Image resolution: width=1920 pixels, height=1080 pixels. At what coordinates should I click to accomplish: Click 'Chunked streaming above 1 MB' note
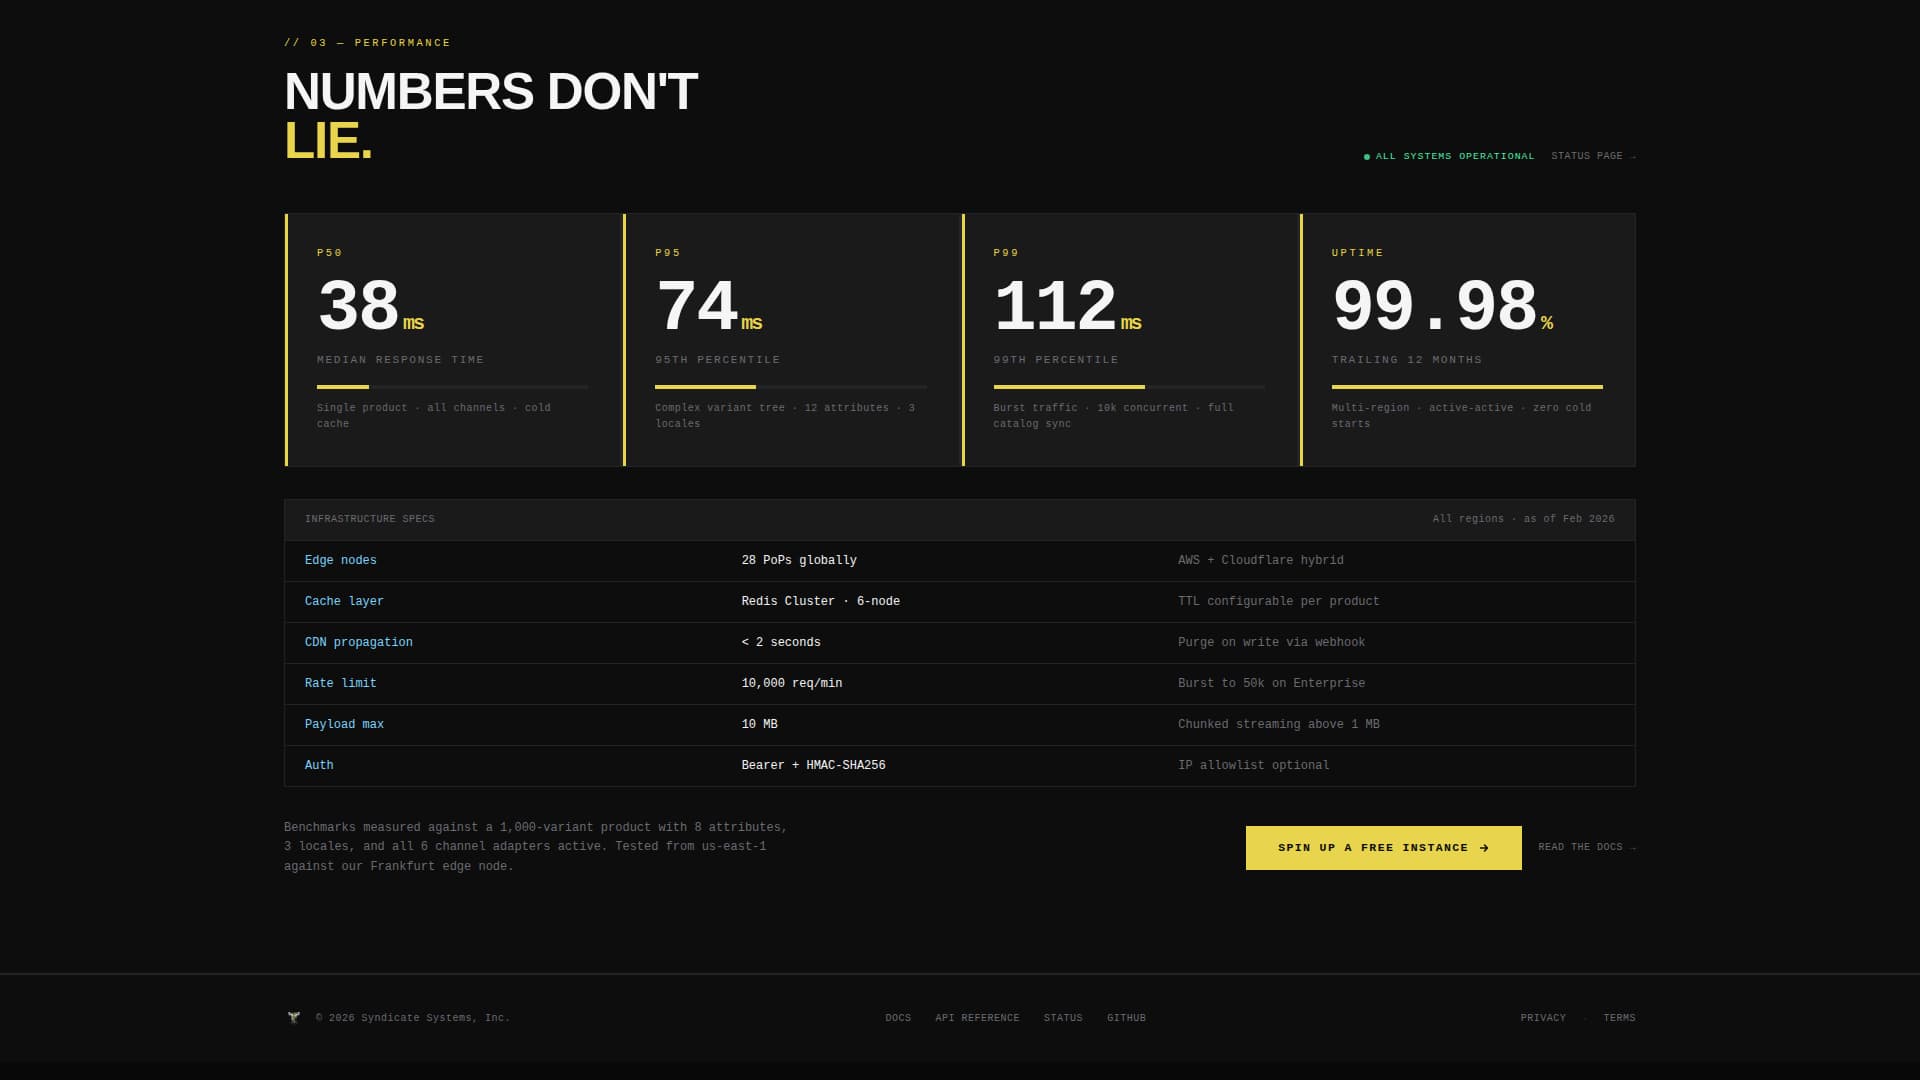coord(1278,725)
